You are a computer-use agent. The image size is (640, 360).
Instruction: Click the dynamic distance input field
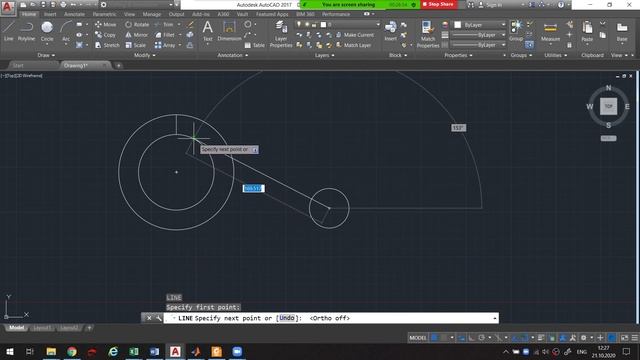pos(253,188)
